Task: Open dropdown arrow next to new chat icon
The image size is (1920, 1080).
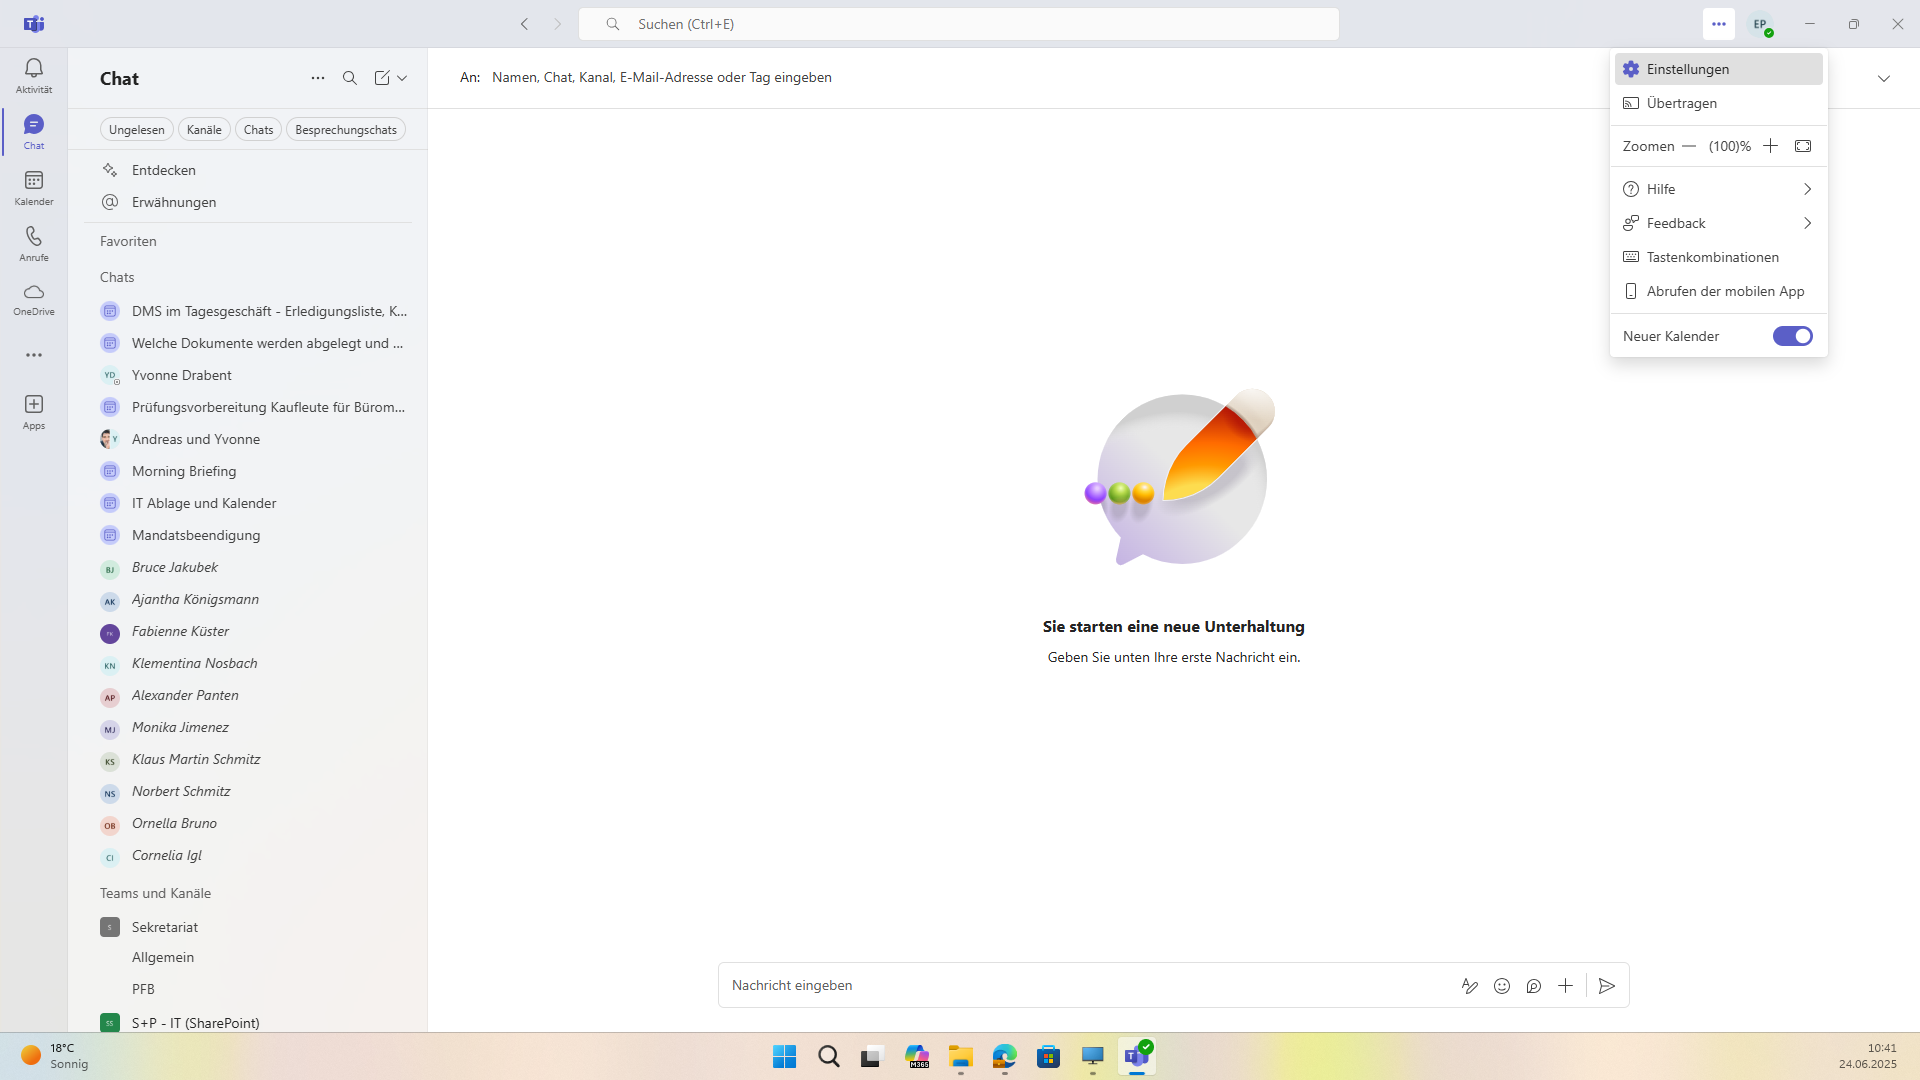Action: pyautogui.click(x=402, y=78)
